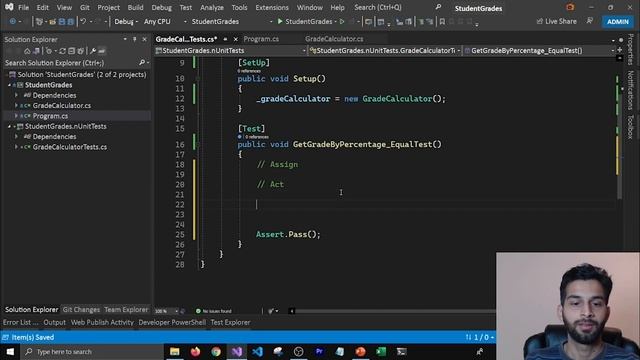Click the Live Share button
Image resolution: width=640 pixels, height=360 pixels.
[x=556, y=21]
